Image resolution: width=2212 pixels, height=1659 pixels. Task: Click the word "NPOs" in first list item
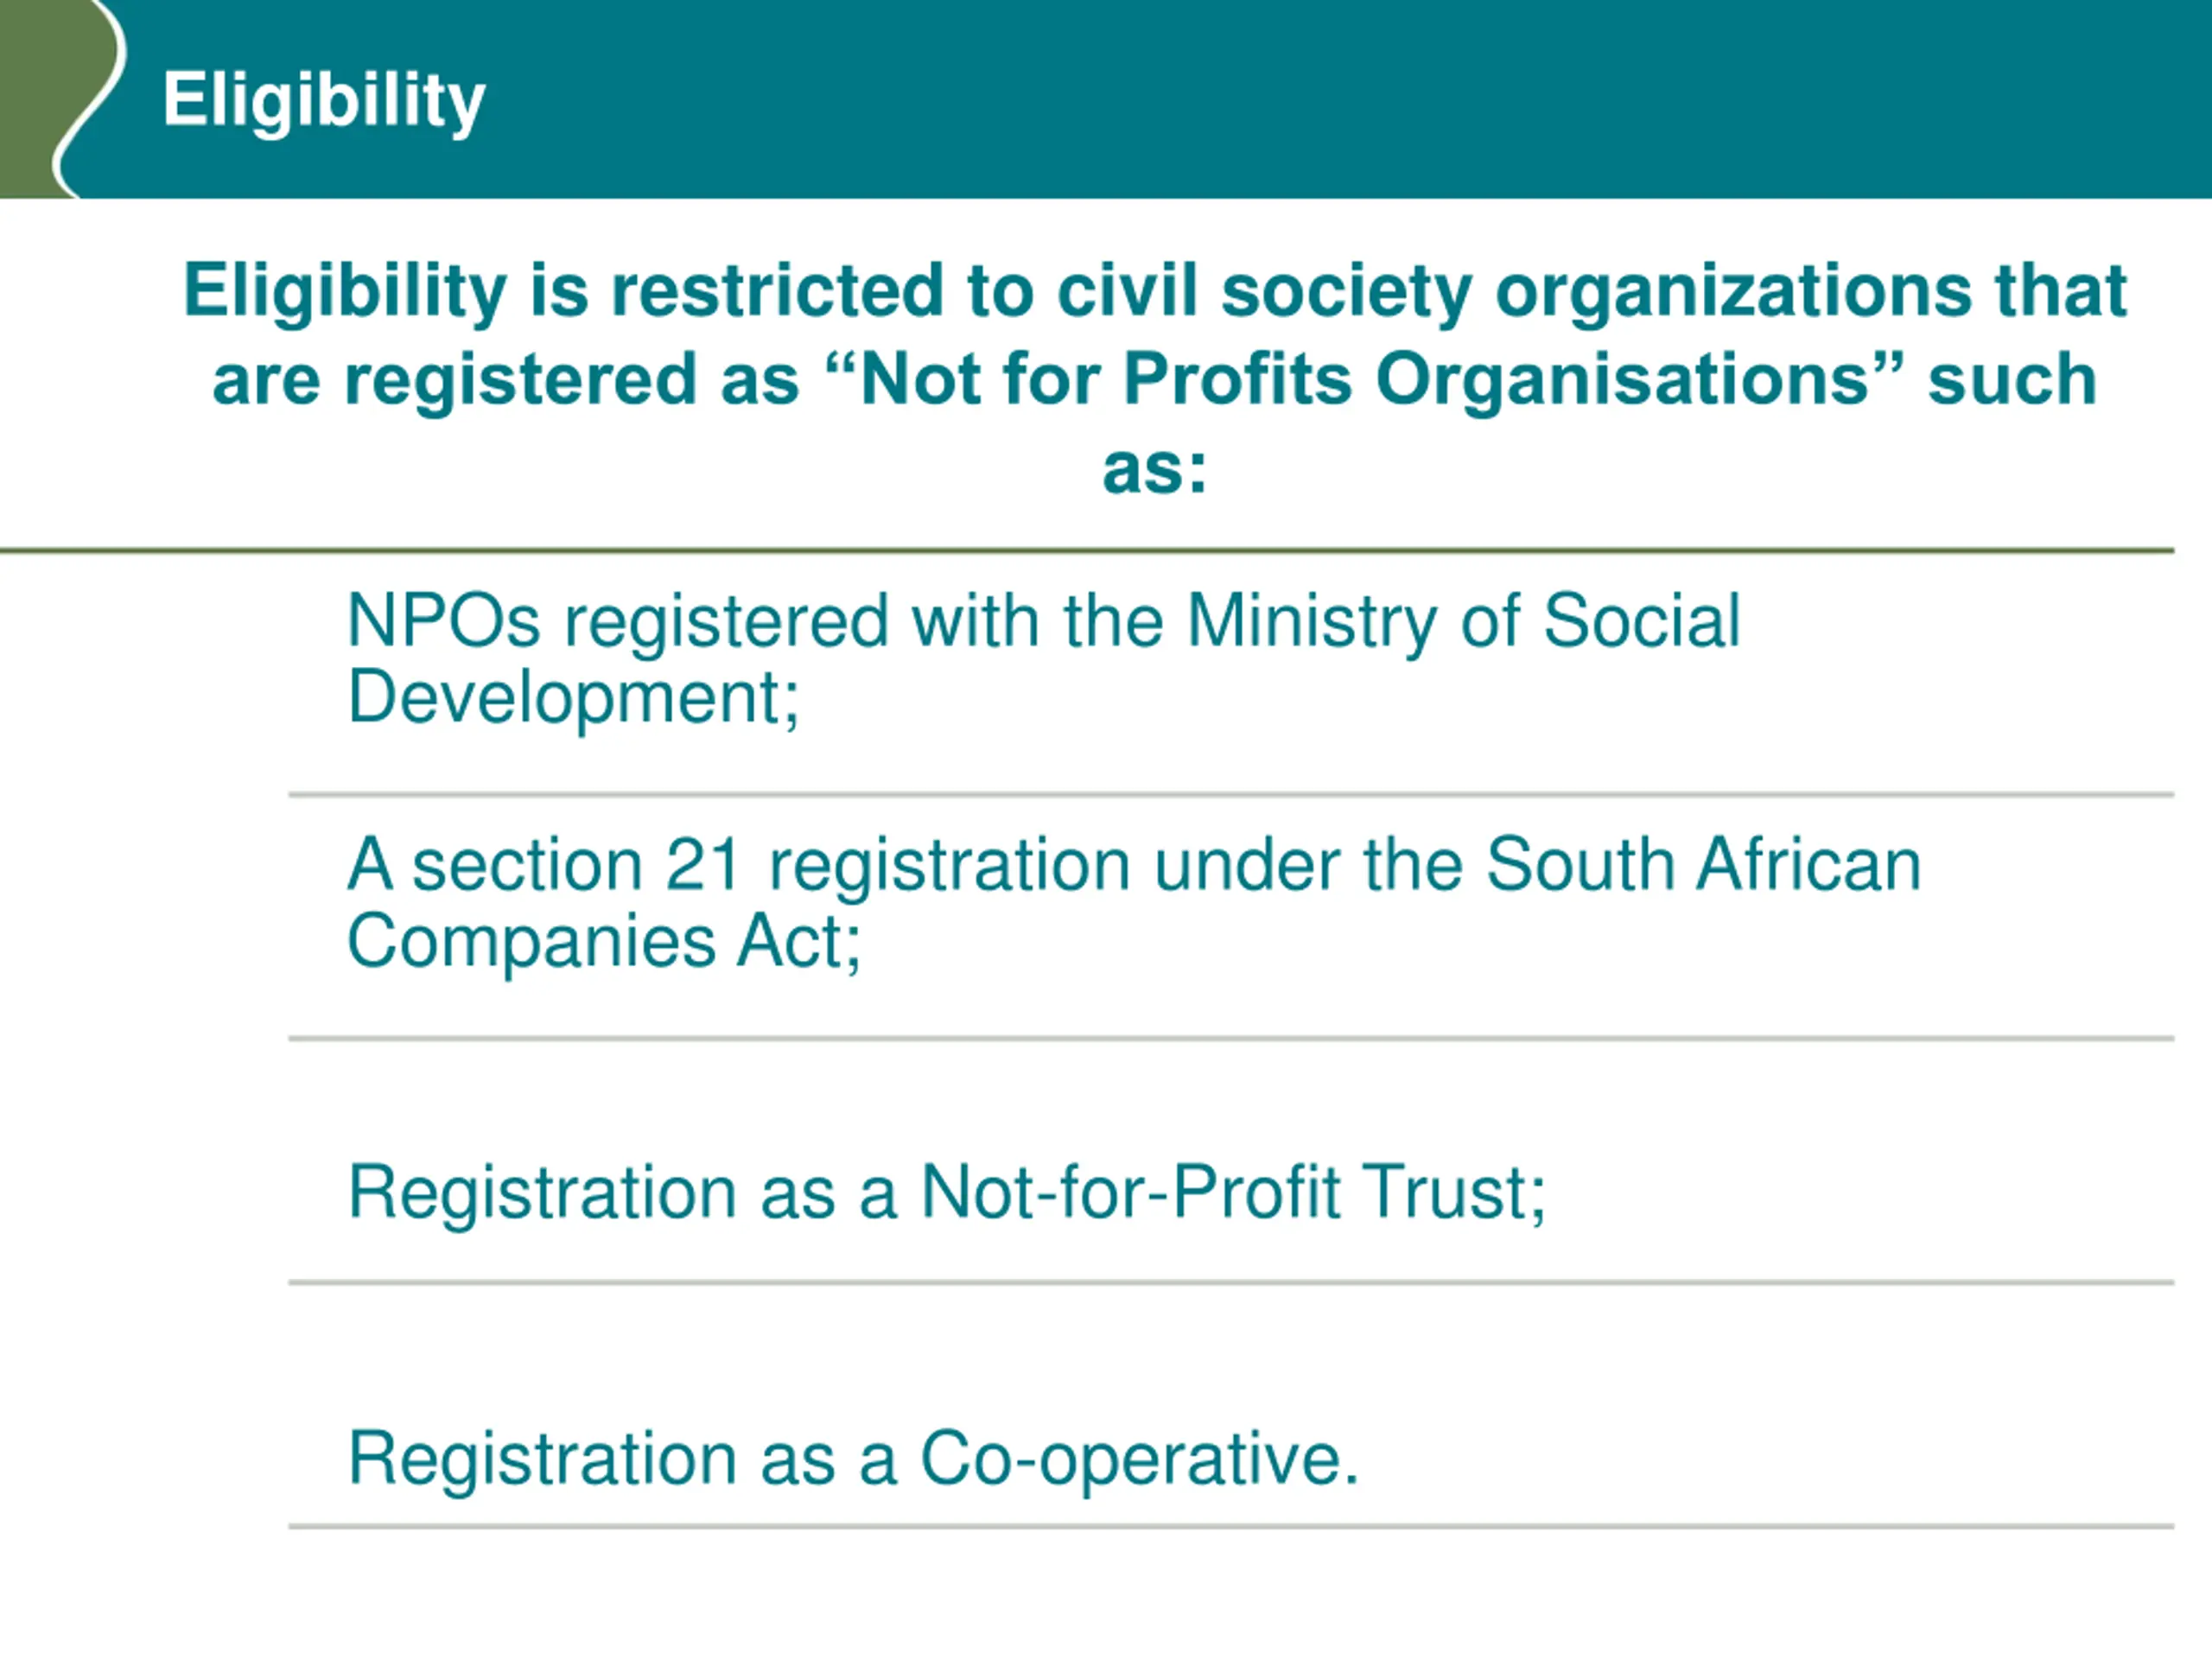pos(443,621)
